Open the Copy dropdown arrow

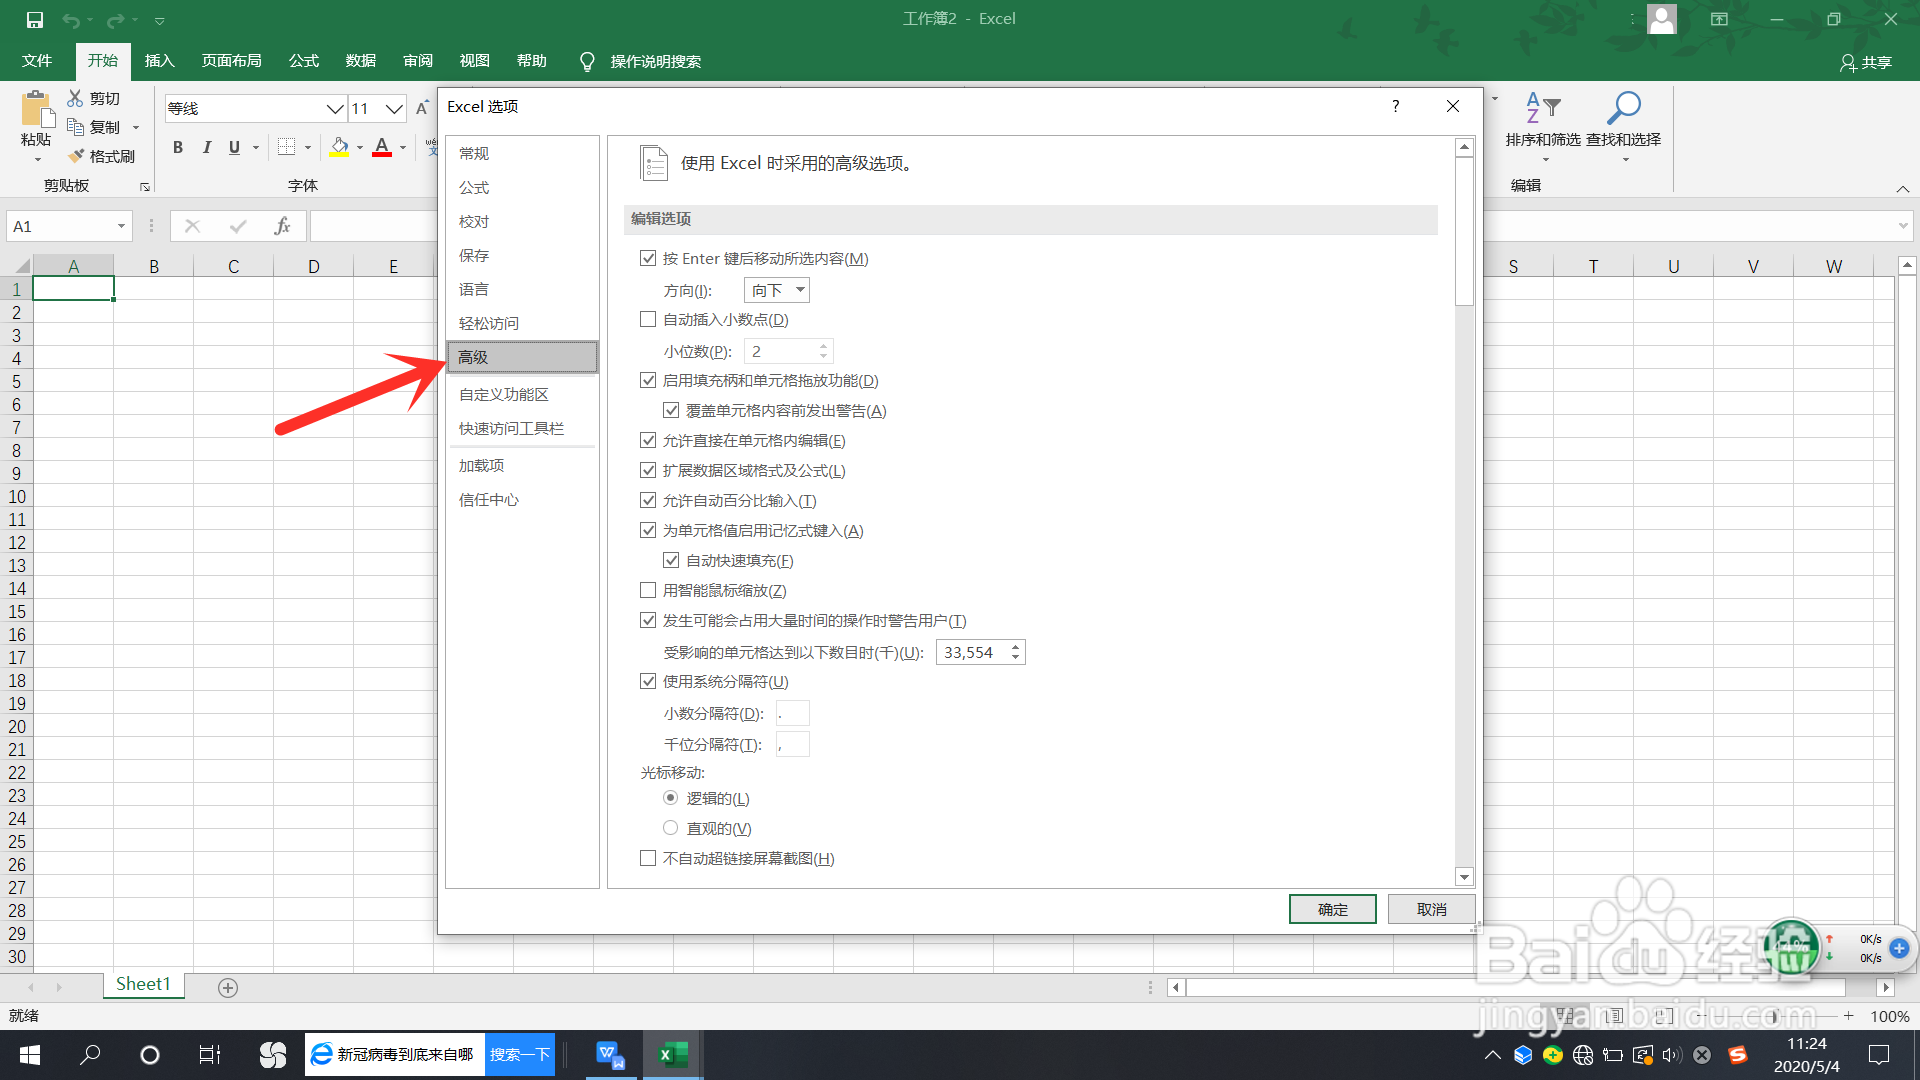pyautogui.click(x=136, y=127)
